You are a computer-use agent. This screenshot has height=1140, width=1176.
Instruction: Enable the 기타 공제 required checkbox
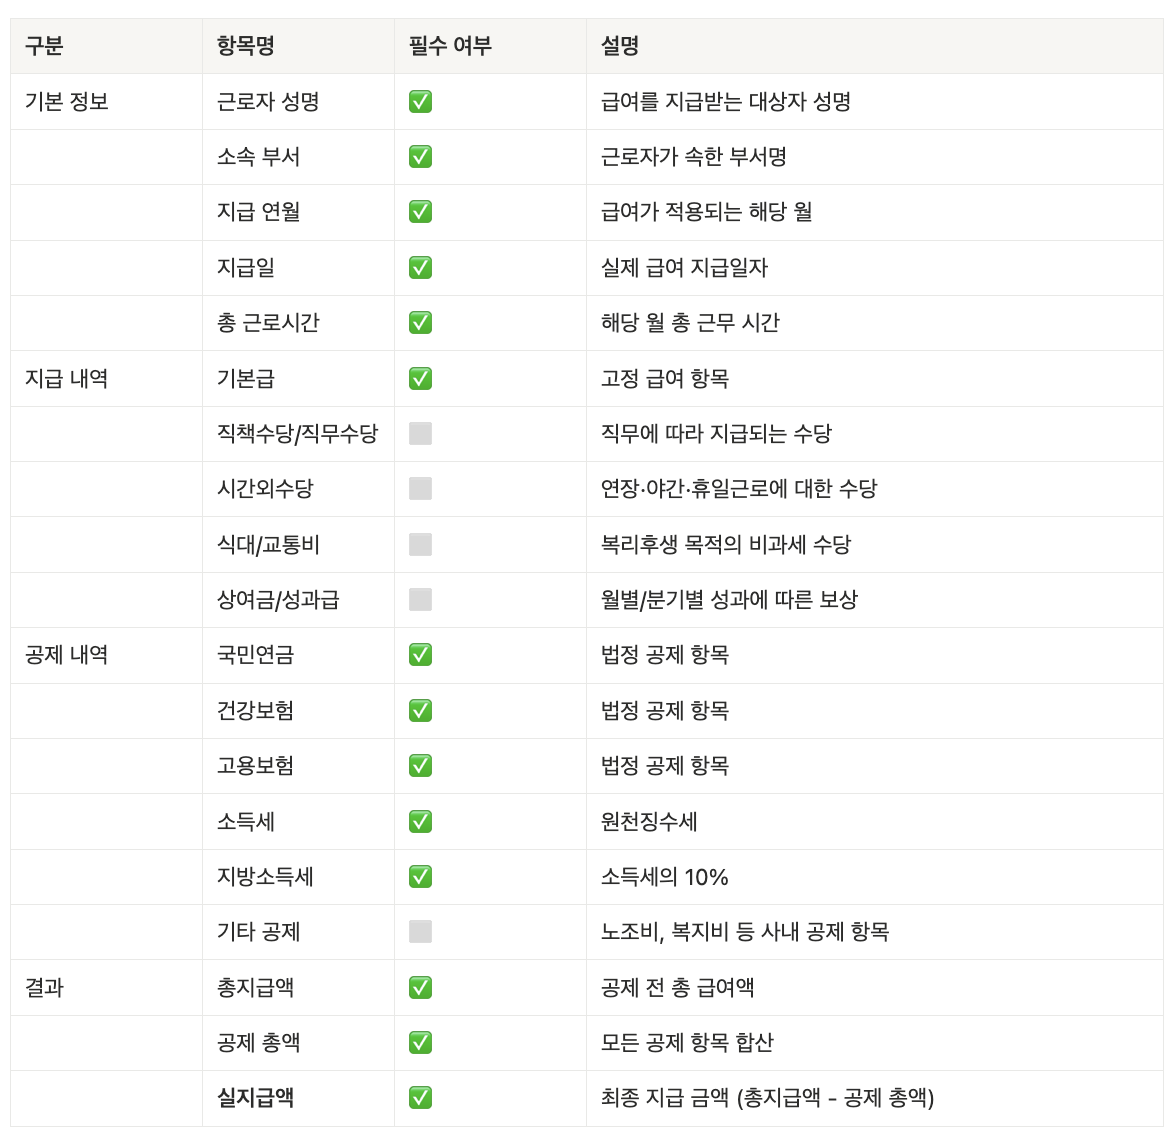click(x=420, y=932)
